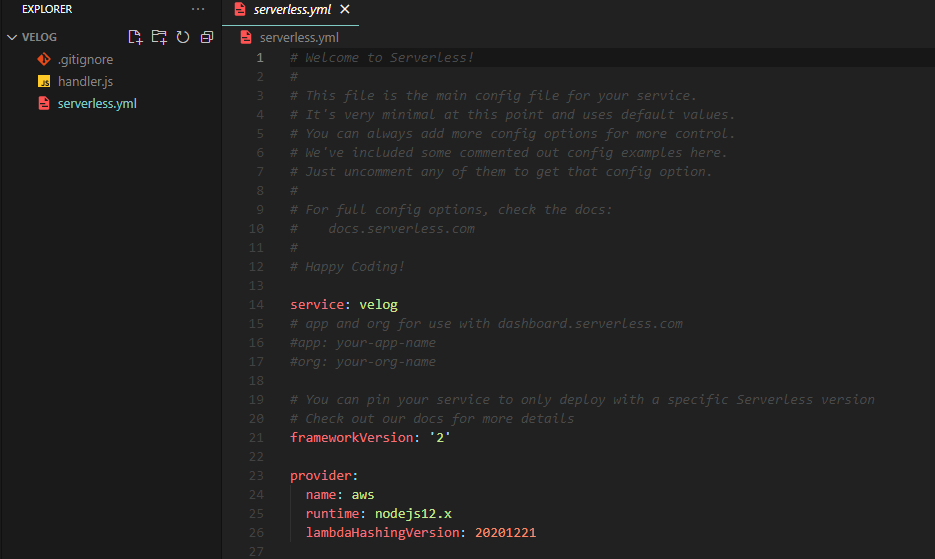This screenshot has height=559, width=935.
Task: Click the 'docs.serverless.com' comment text
Action: tap(401, 228)
